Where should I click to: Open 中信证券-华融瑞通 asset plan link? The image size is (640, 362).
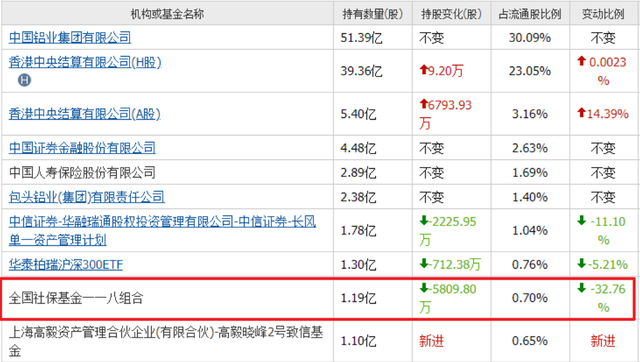[162, 231]
